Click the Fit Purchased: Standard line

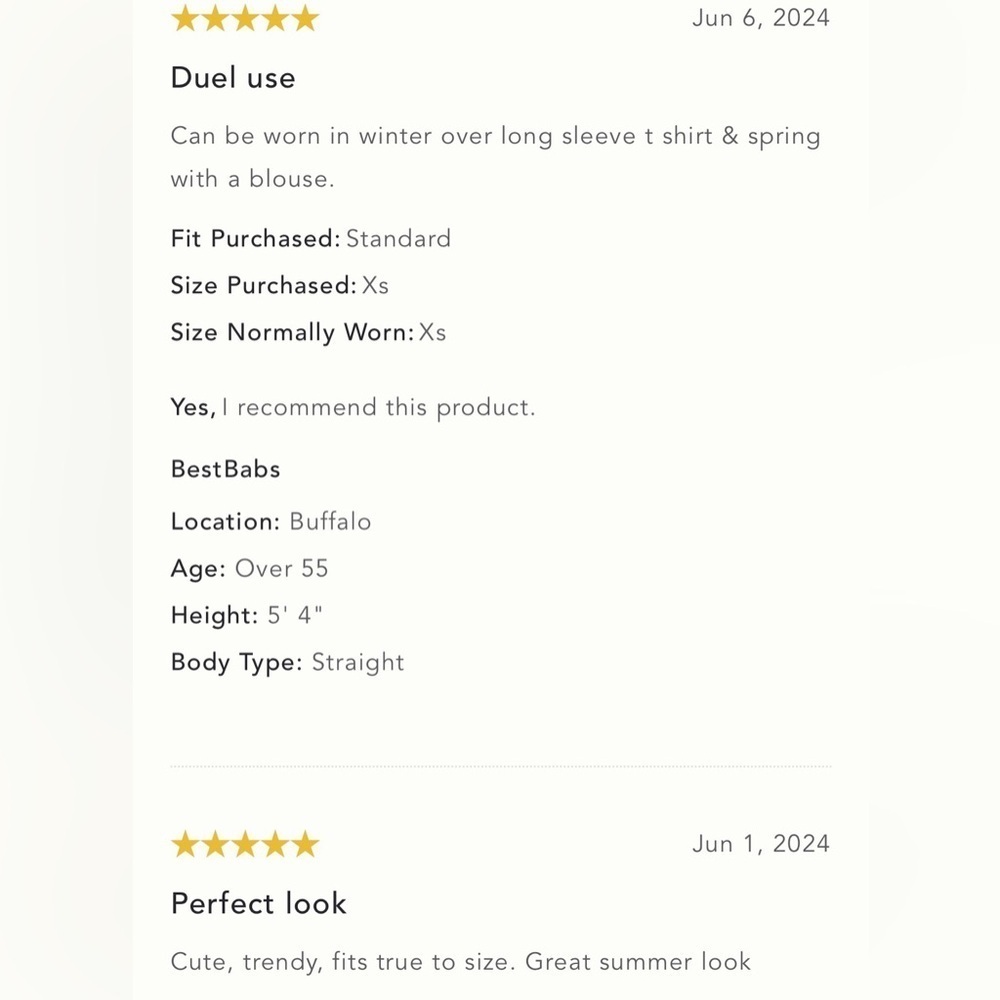click(311, 239)
